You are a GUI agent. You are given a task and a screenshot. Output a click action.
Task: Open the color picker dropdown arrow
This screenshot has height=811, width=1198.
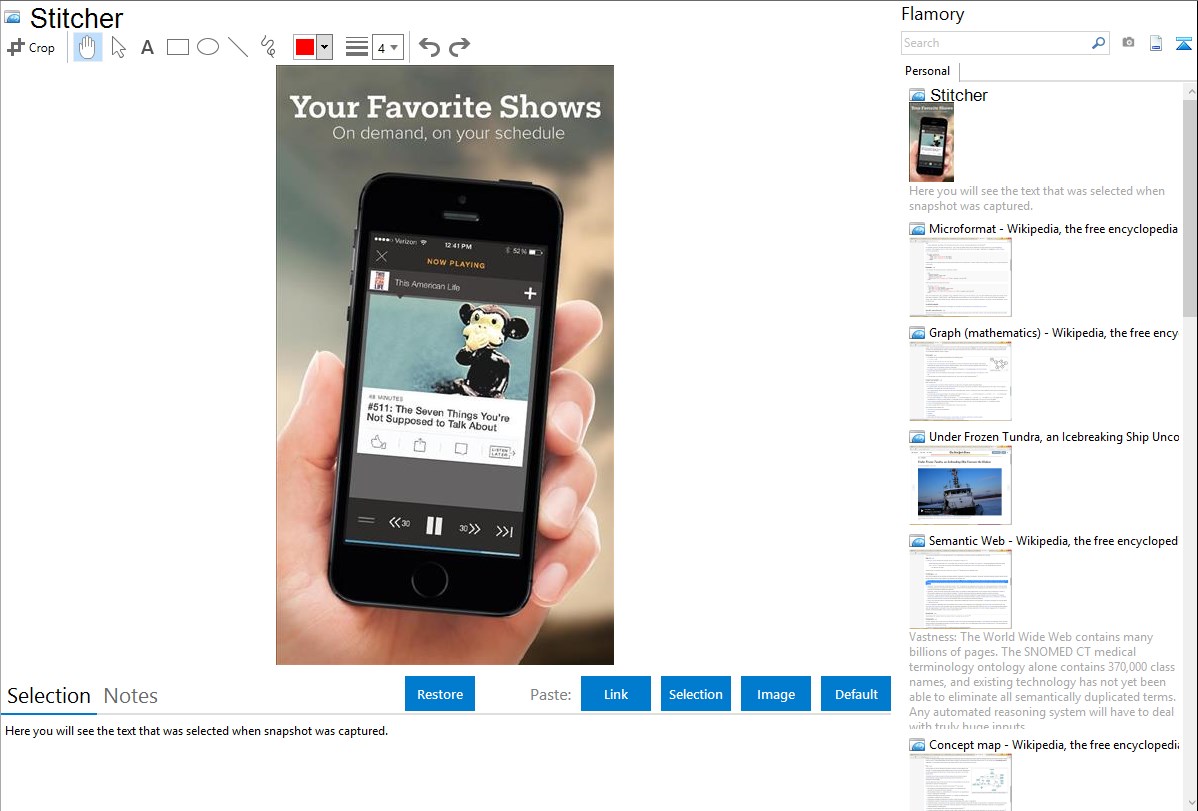tap(325, 47)
